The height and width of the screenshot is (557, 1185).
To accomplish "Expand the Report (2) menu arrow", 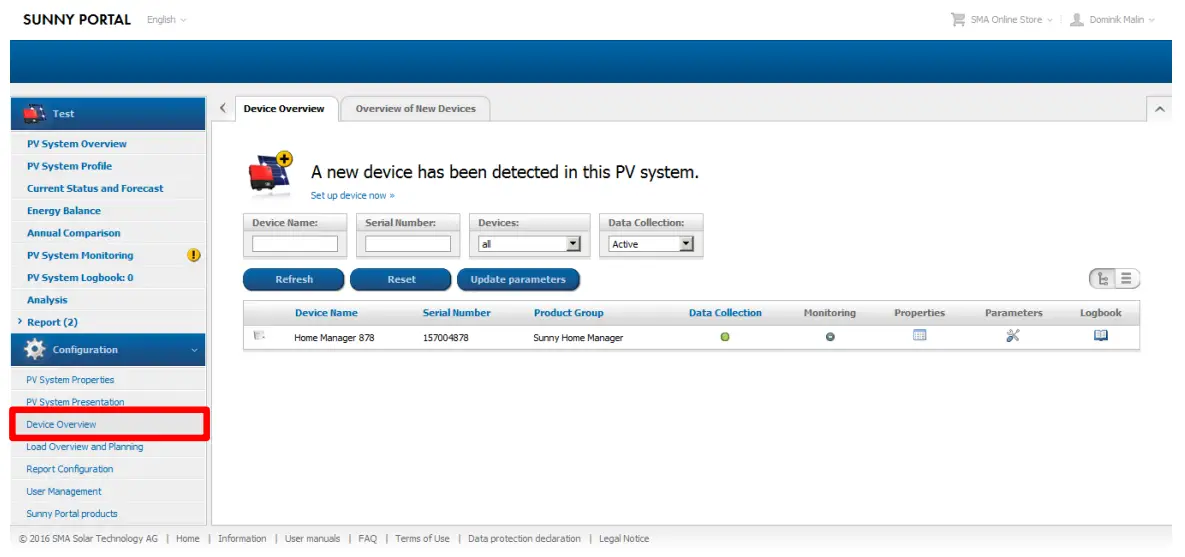I will point(20,321).
